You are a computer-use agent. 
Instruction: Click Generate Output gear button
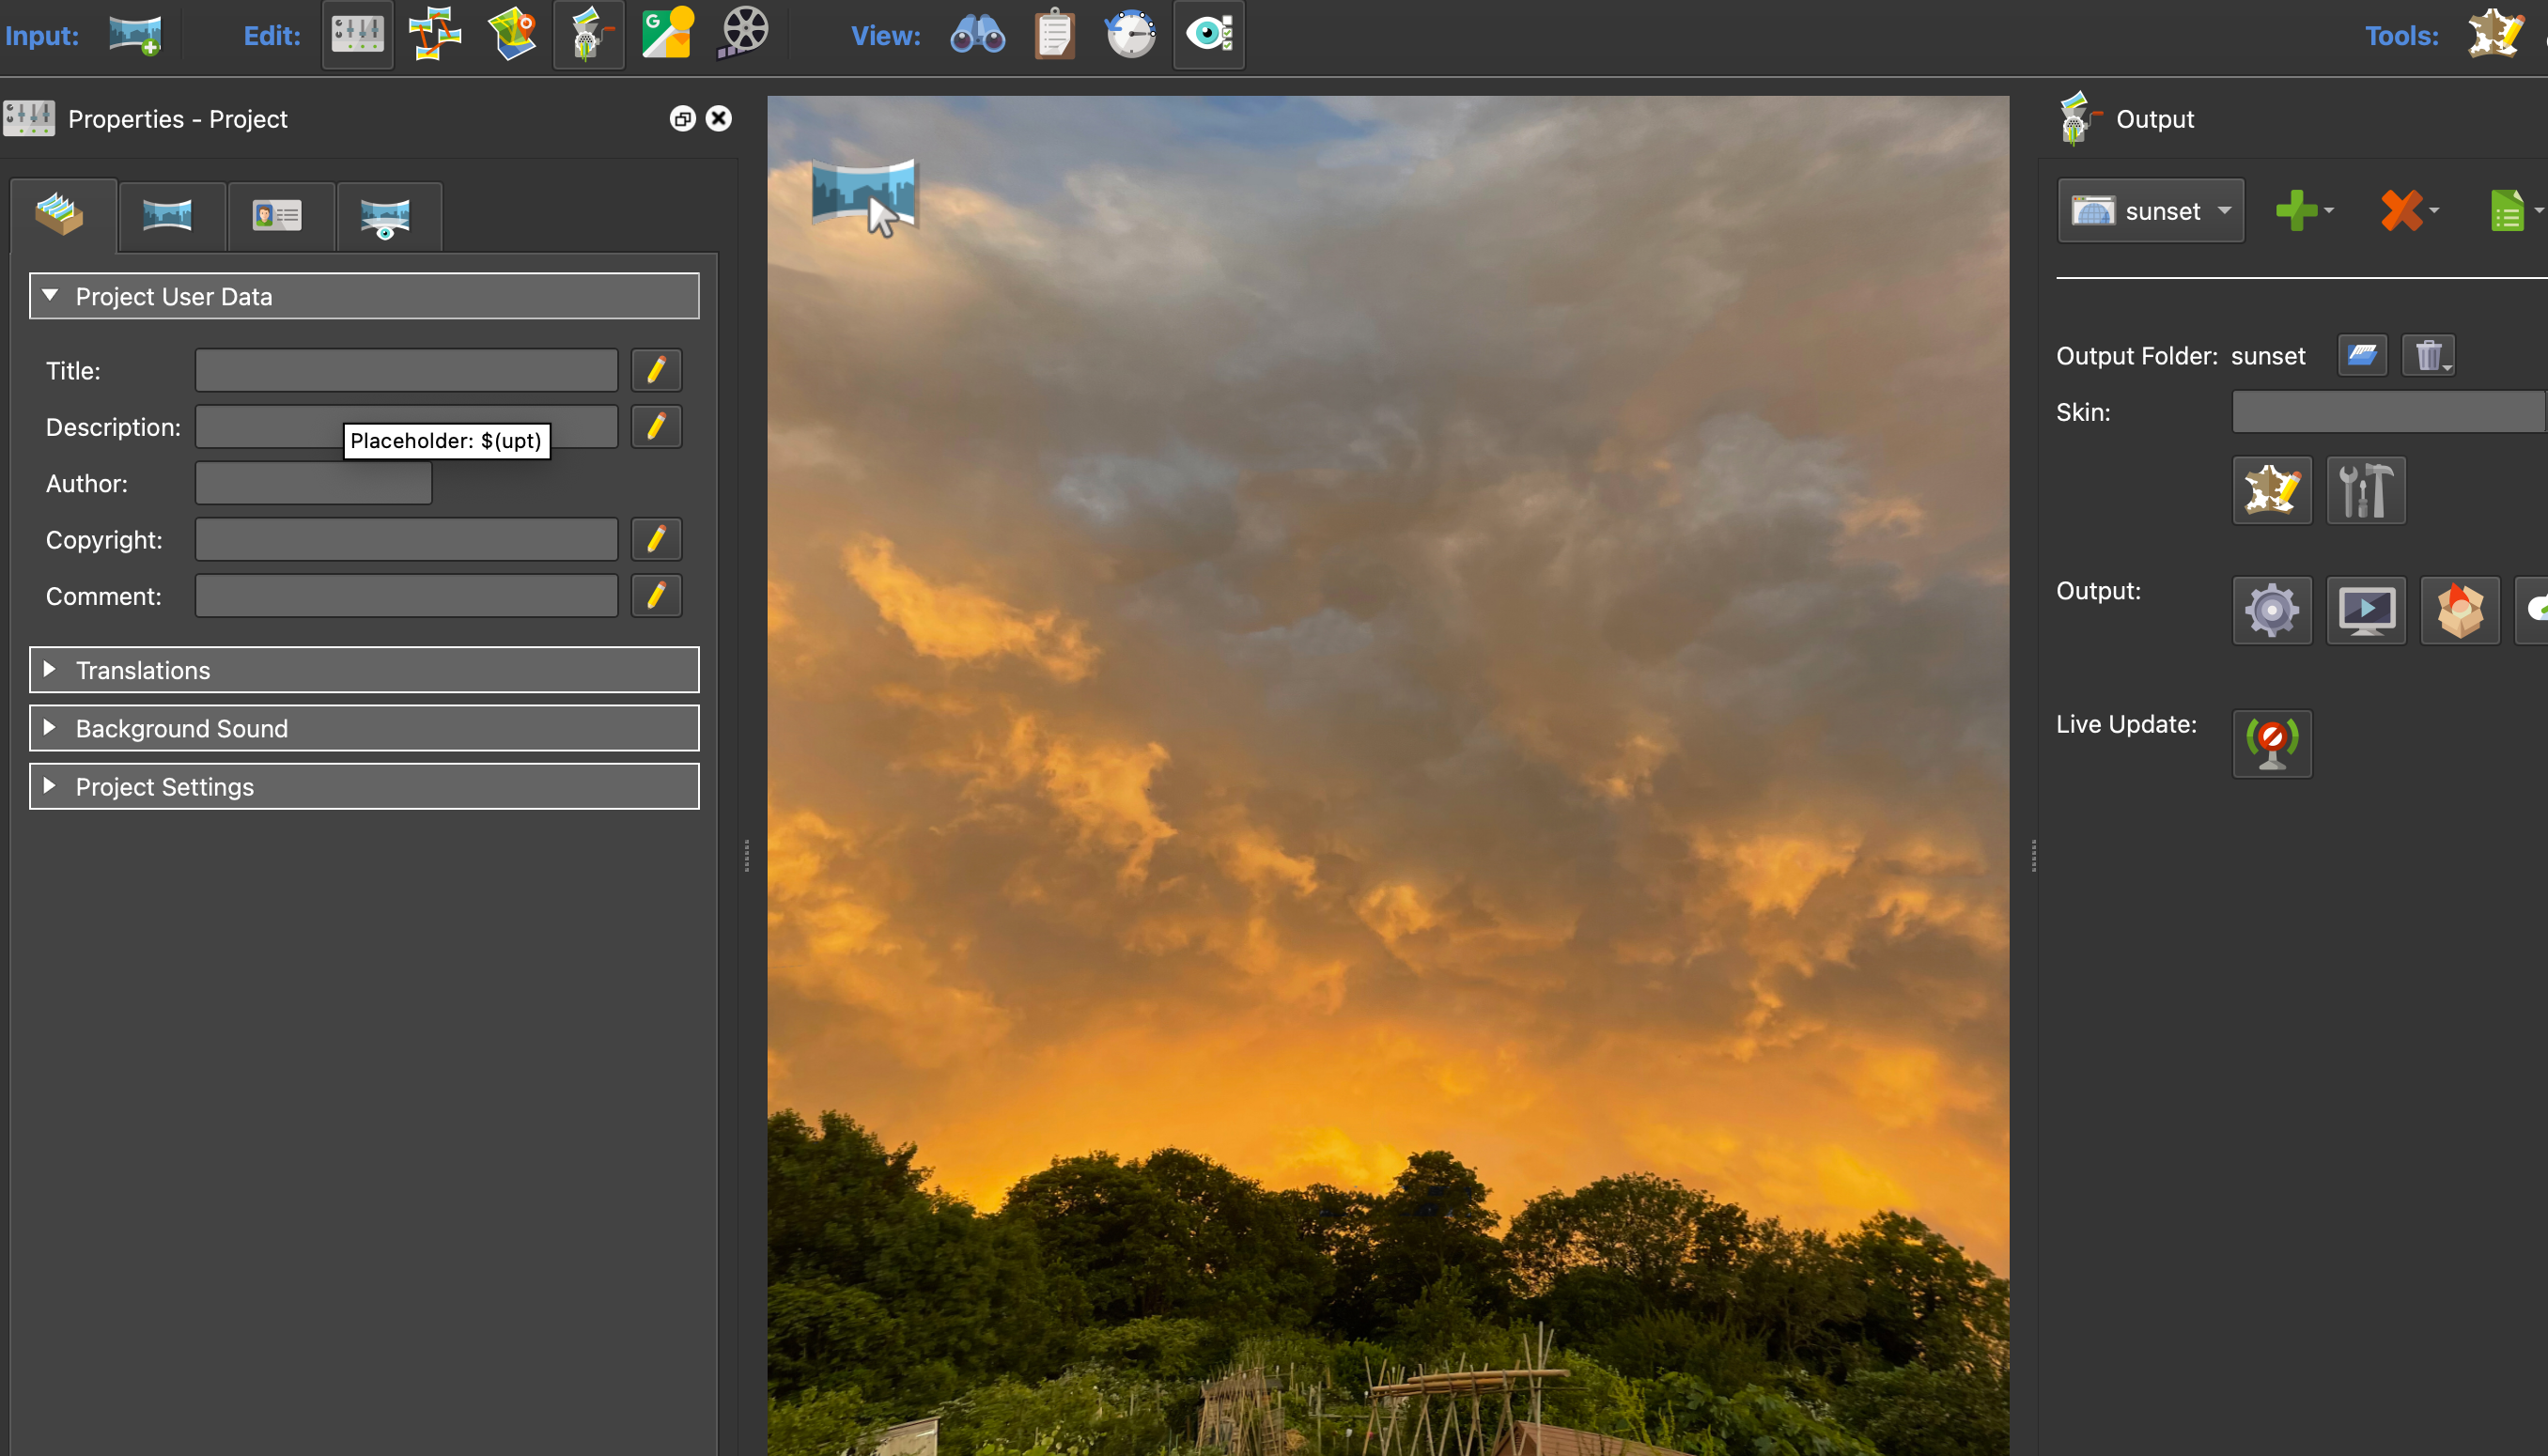tap(2271, 610)
